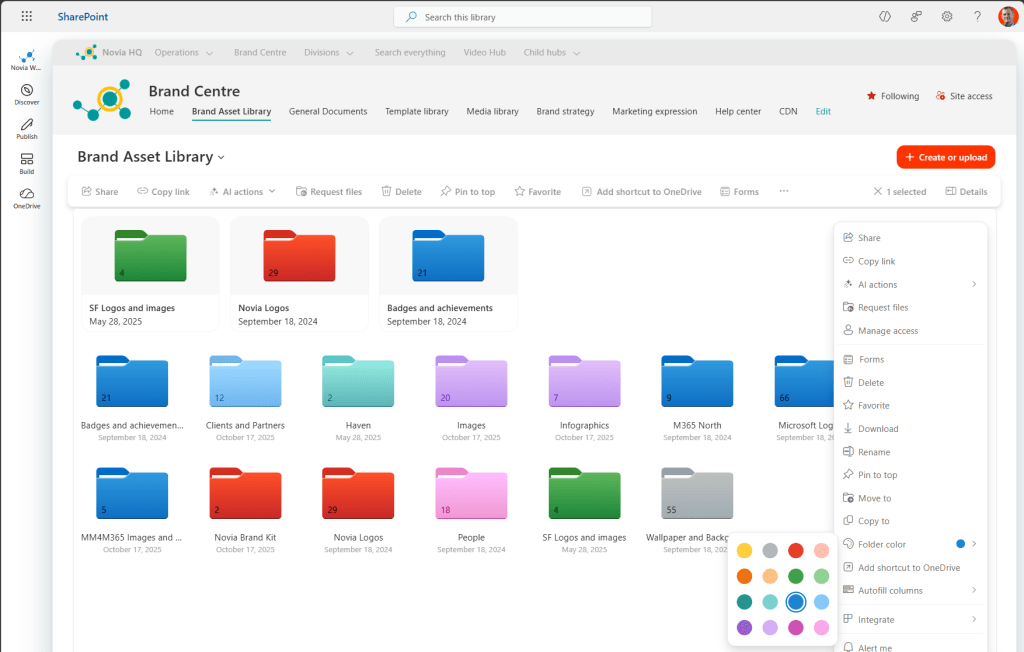Open Discover in the left sidebar
The image size is (1024, 652).
[27, 94]
